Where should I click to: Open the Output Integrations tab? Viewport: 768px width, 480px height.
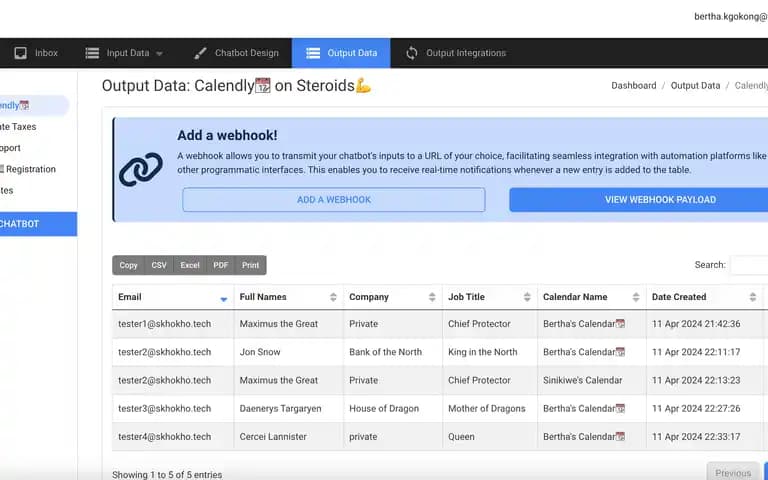coord(456,53)
